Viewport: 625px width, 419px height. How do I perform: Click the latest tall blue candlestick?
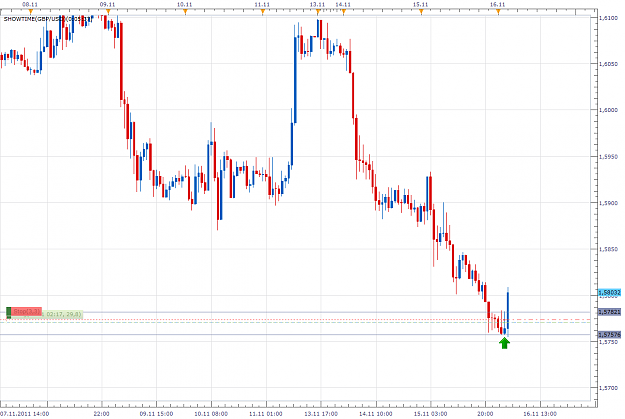pyautogui.click(x=508, y=311)
